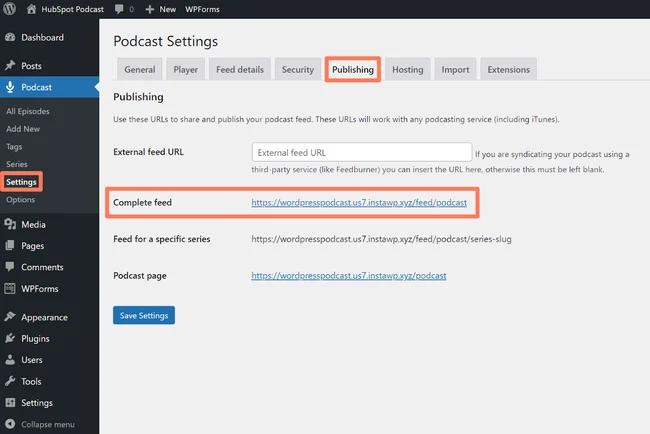Image resolution: width=650 pixels, height=434 pixels.
Task: Open the HubSpot Podcast site name link
Action: (73, 9)
